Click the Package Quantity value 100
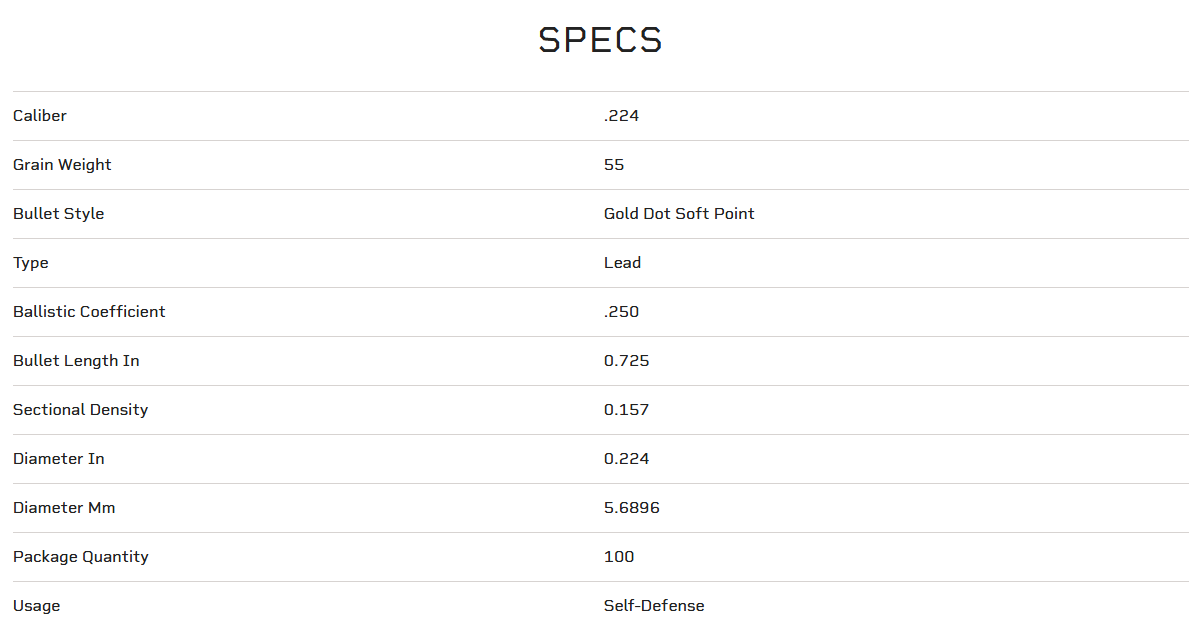The image size is (1203, 619). (x=619, y=557)
